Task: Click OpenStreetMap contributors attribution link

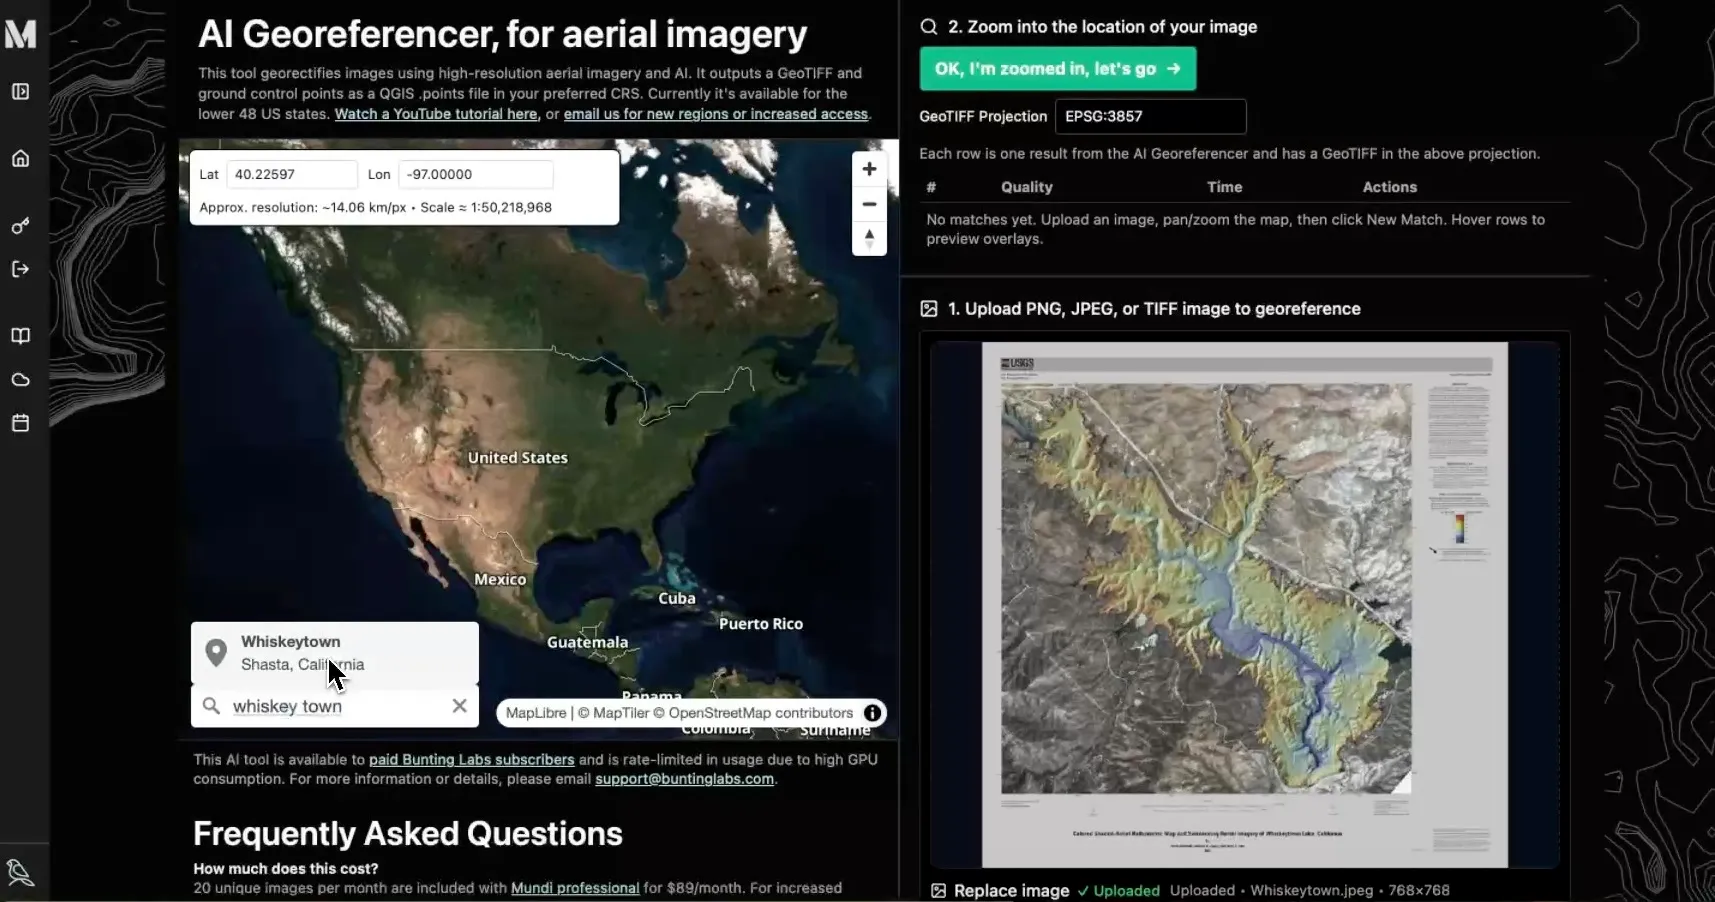Action: pyautogui.click(x=753, y=713)
